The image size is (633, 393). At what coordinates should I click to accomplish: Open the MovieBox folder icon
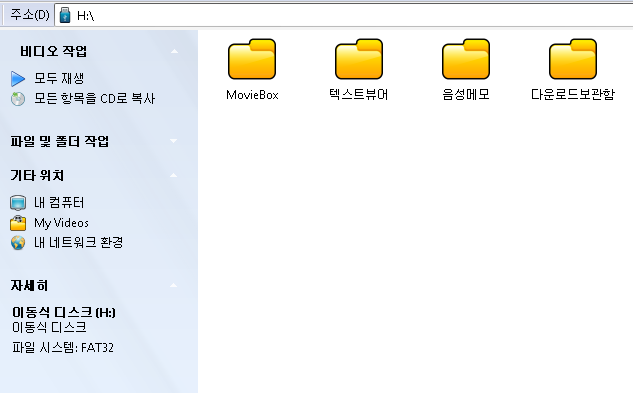252,59
